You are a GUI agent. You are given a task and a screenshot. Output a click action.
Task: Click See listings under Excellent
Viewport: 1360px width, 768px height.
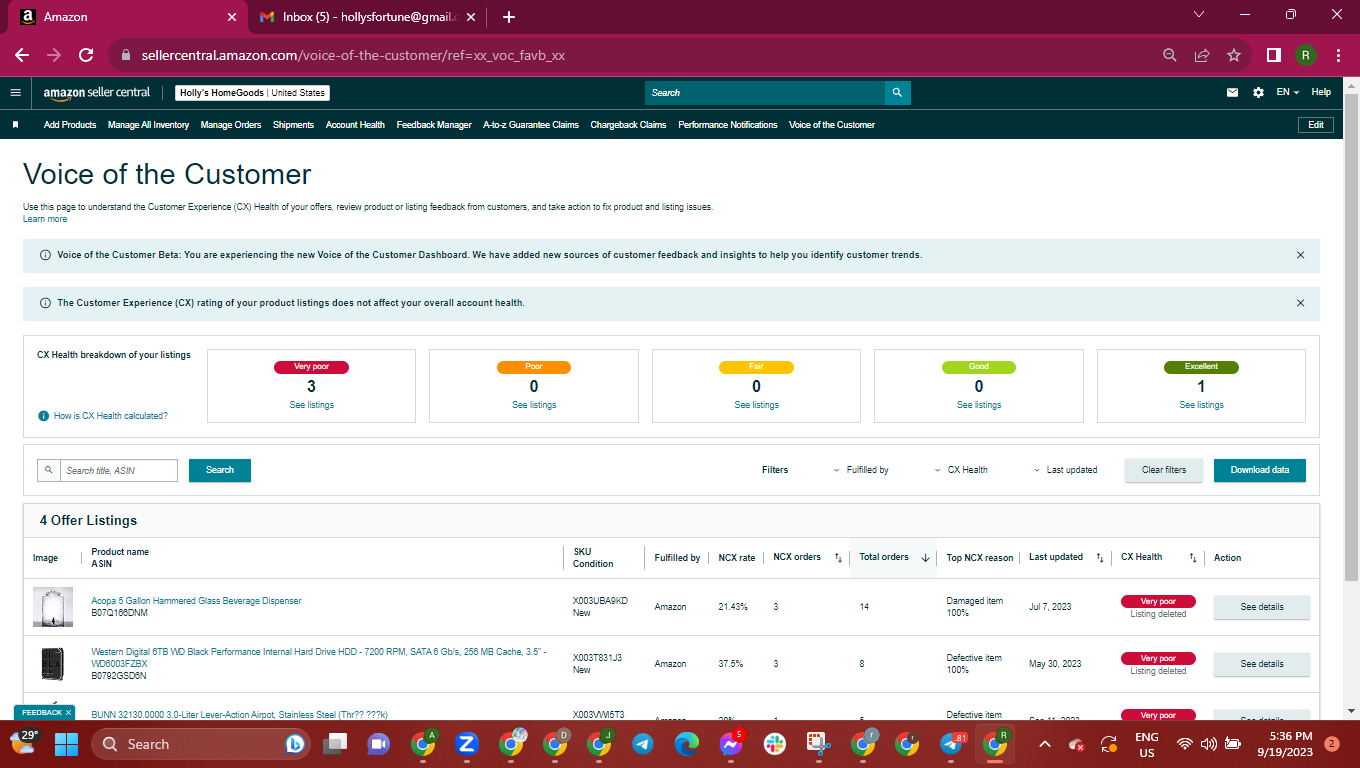[x=1201, y=405]
